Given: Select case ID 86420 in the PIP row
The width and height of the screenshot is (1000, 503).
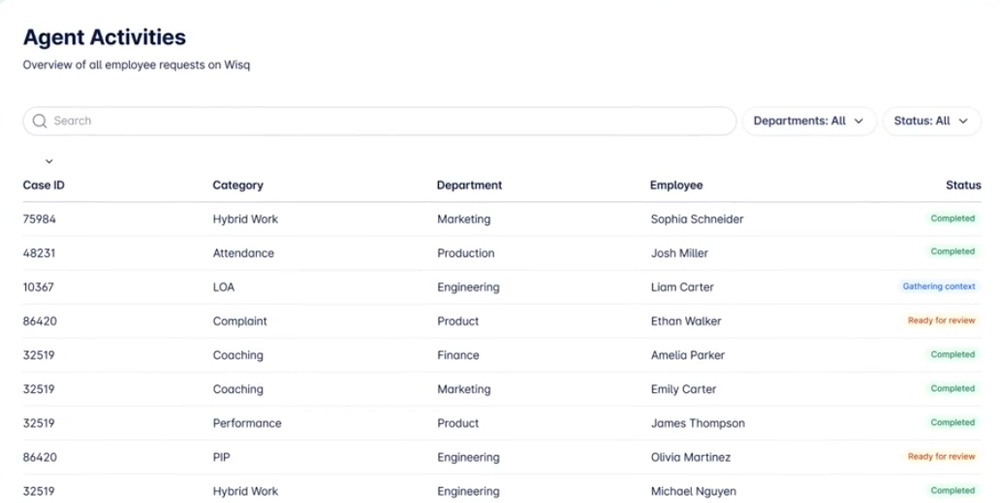Looking at the screenshot, I should 40,457.
